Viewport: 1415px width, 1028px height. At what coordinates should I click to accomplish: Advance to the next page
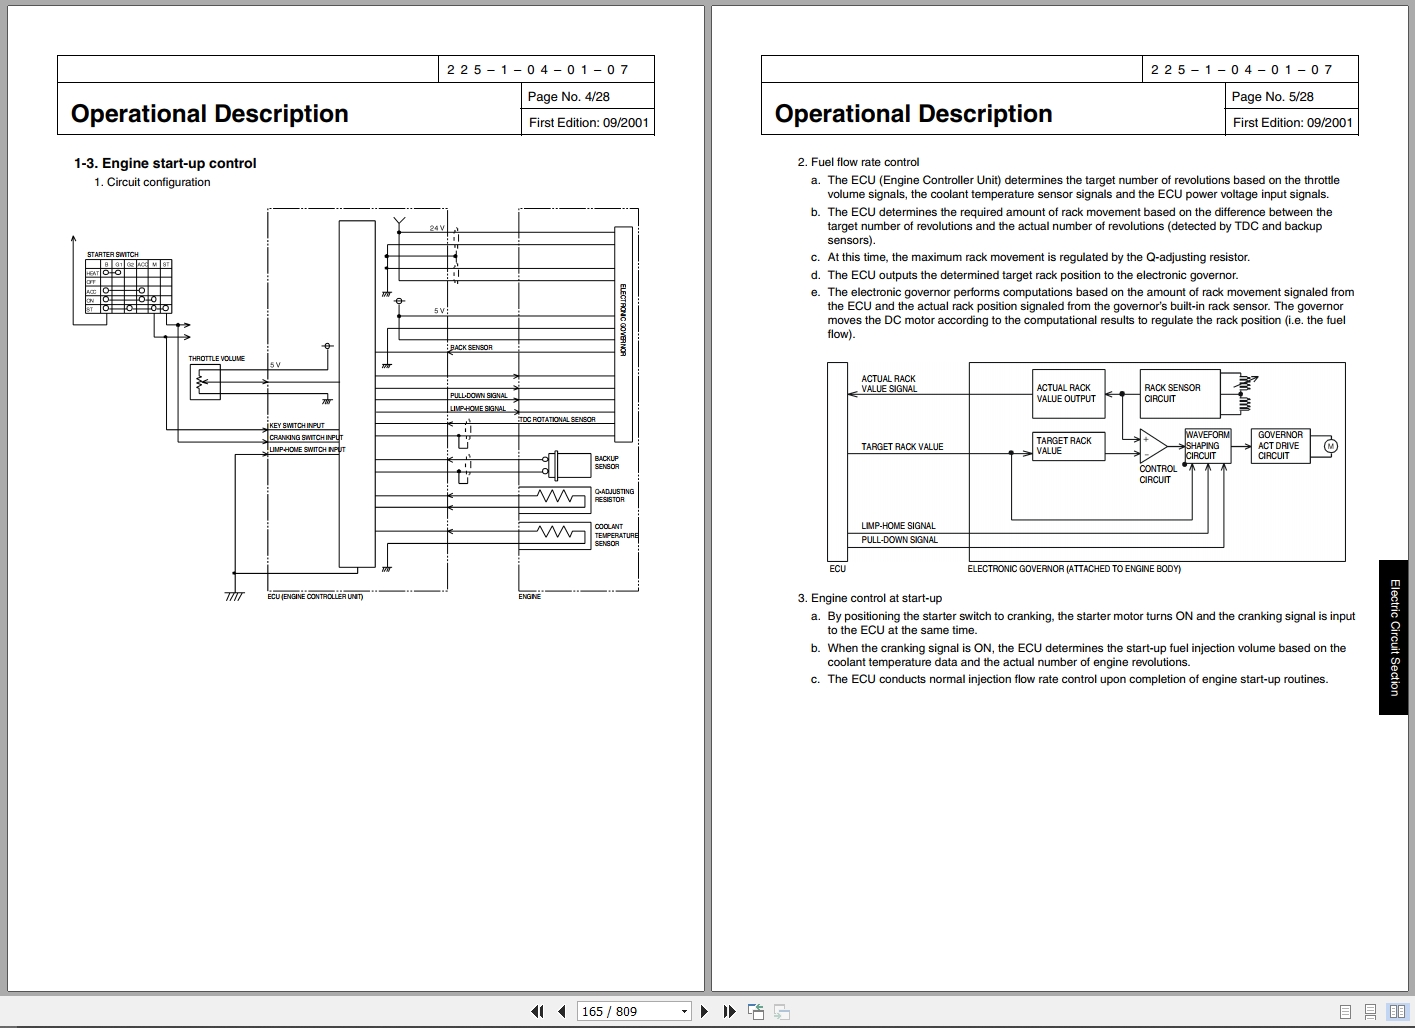coord(705,1011)
